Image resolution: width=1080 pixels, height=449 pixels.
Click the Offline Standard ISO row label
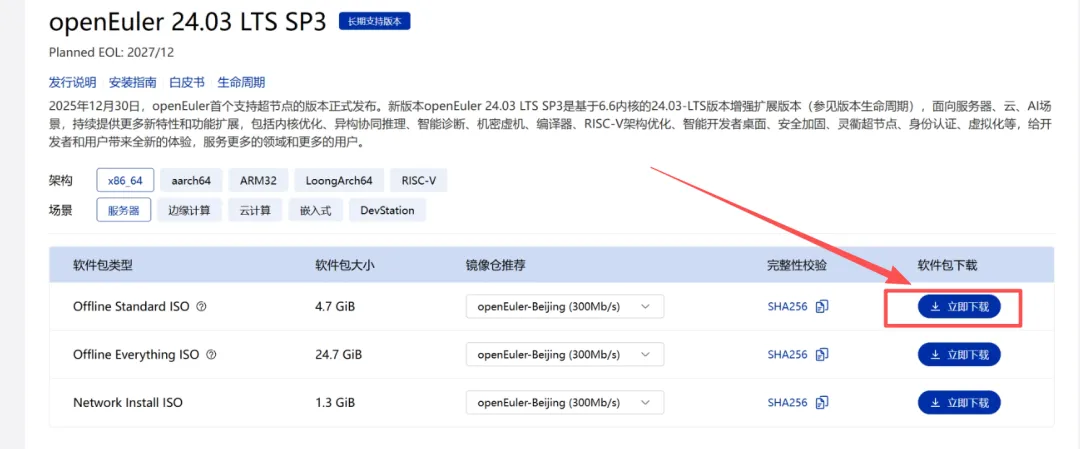131,307
